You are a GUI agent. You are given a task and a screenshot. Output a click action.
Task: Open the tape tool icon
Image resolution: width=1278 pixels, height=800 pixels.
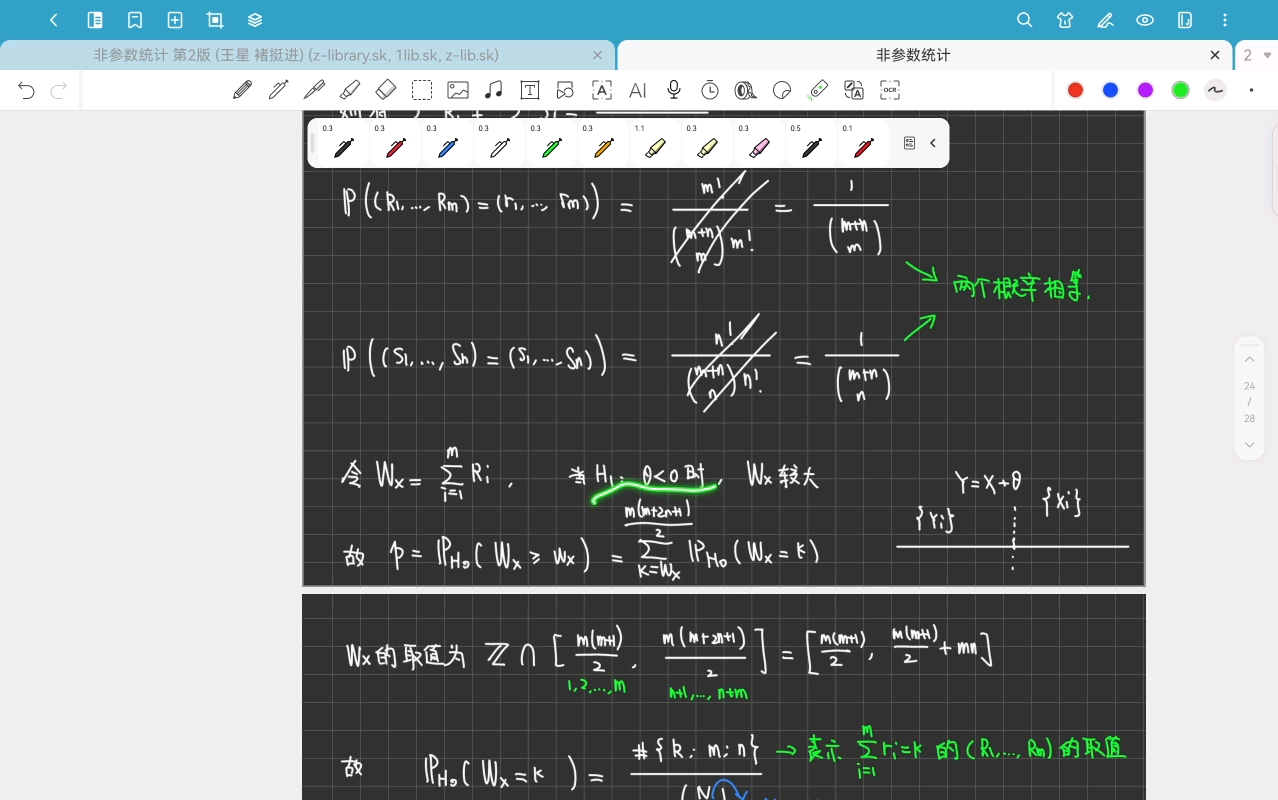(x=746, y=90)
